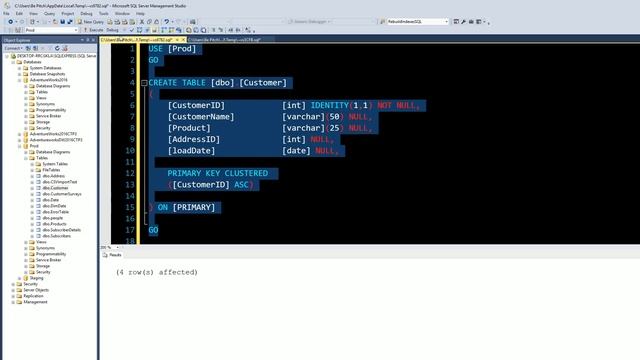
Task: Open the RebuildIndexesSQL find combo box
Action: point(418,22)
